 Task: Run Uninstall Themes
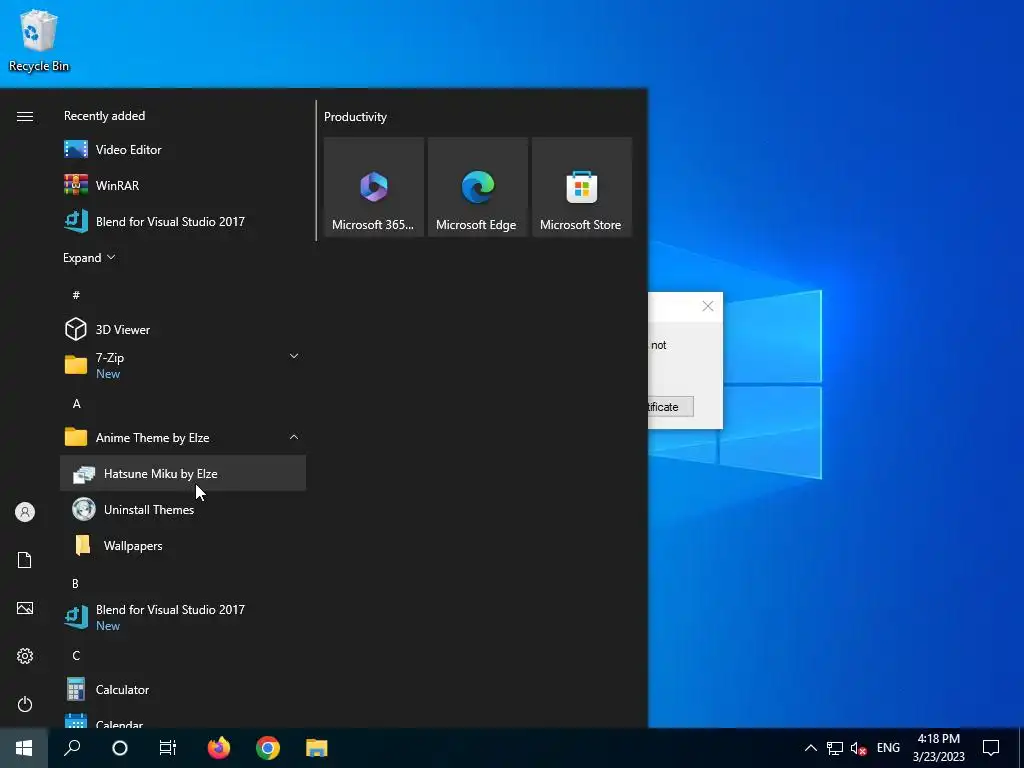183,509
